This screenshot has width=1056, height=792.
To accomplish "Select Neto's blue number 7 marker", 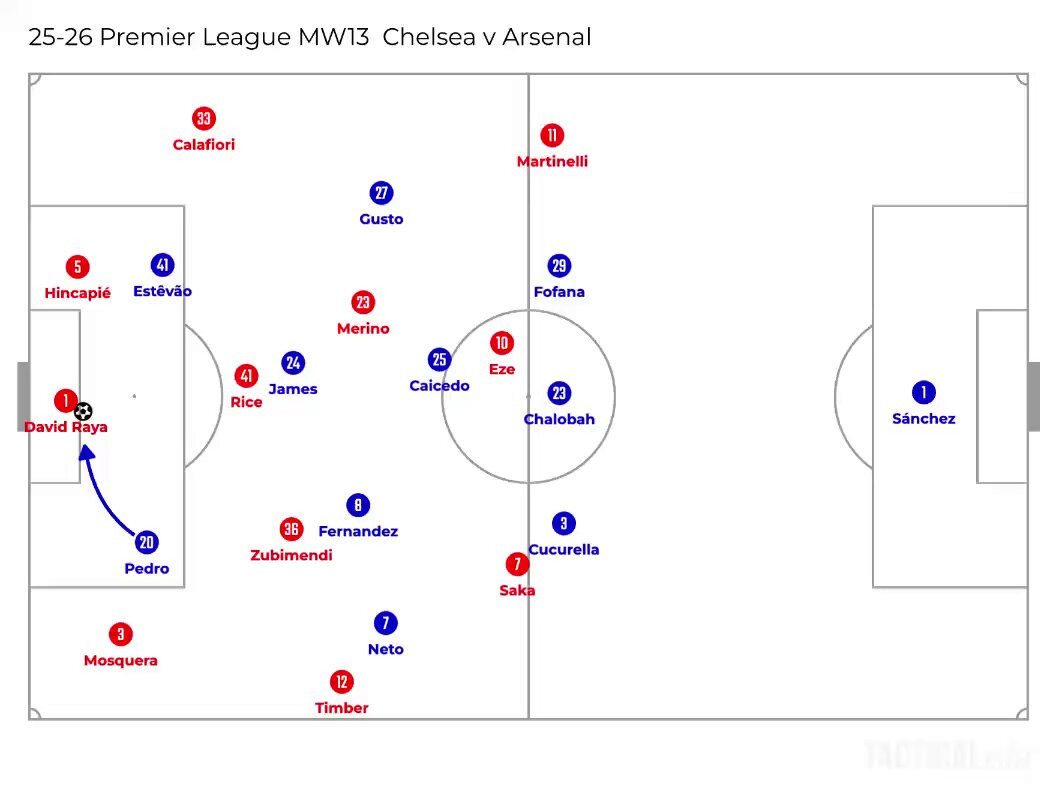I will point(386,623).
